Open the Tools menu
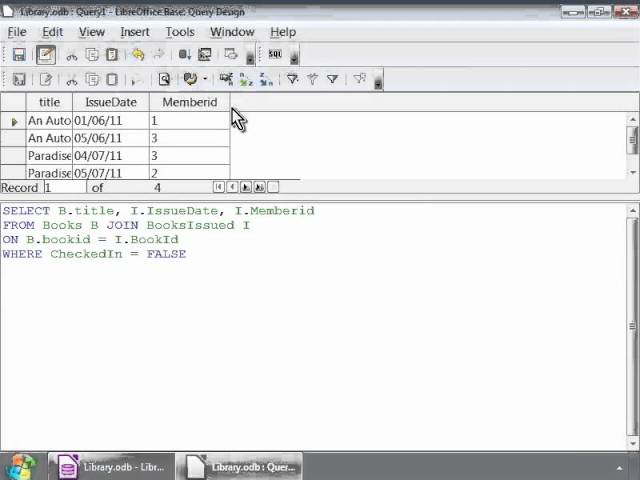This screenshot has width=640, height=480. [180, 32]
